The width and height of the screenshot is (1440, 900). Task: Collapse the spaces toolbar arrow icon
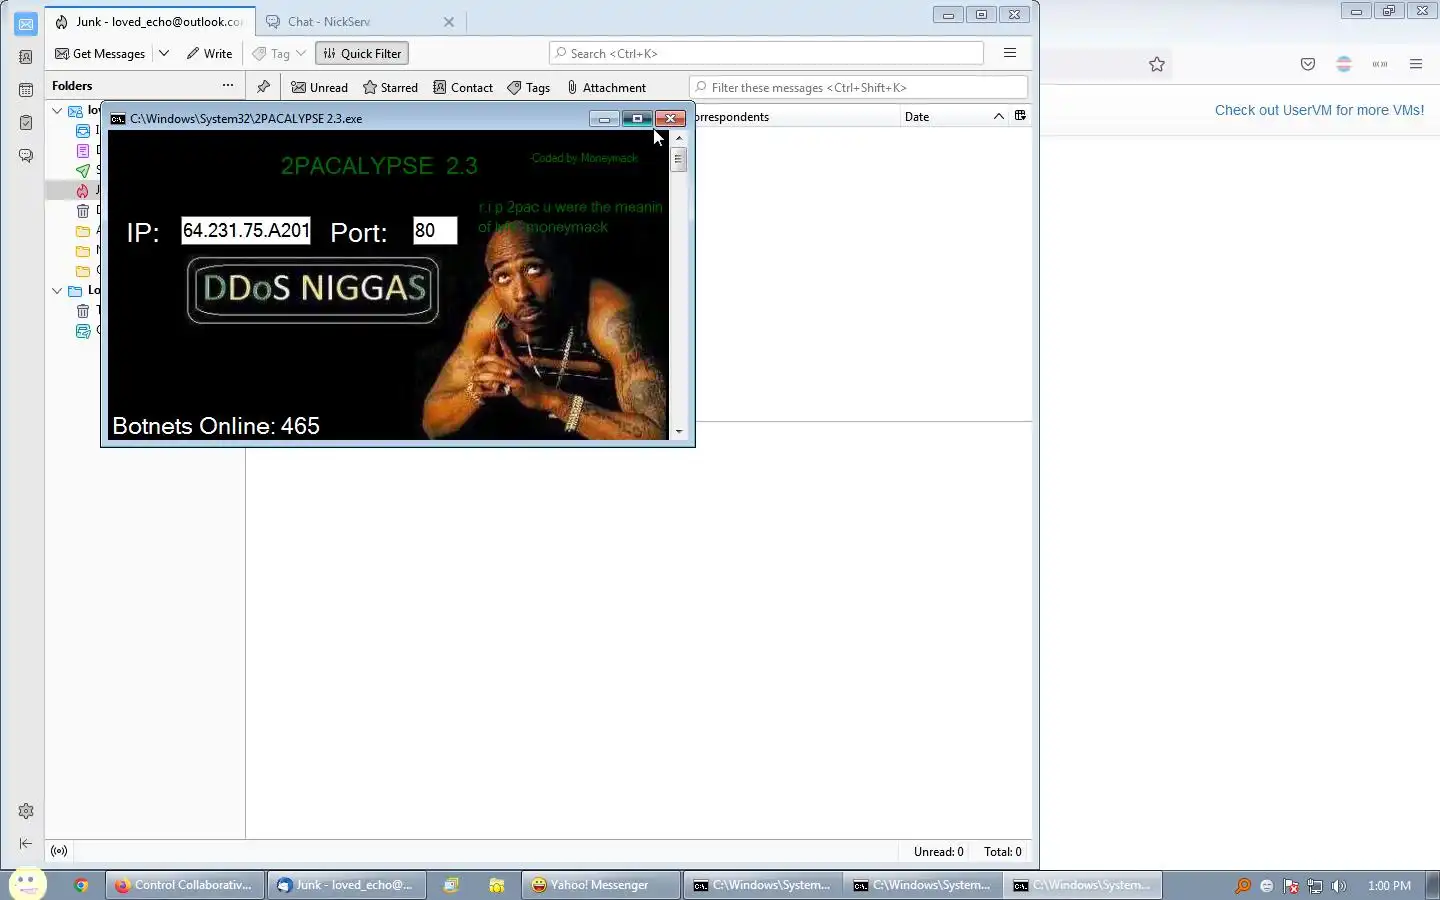click(26, 844)
